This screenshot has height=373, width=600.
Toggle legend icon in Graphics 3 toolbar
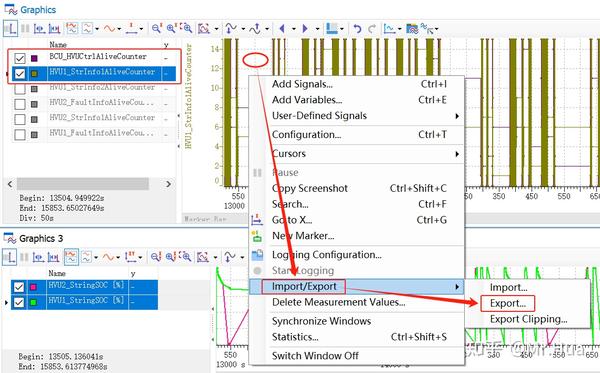tap(10, 257)
